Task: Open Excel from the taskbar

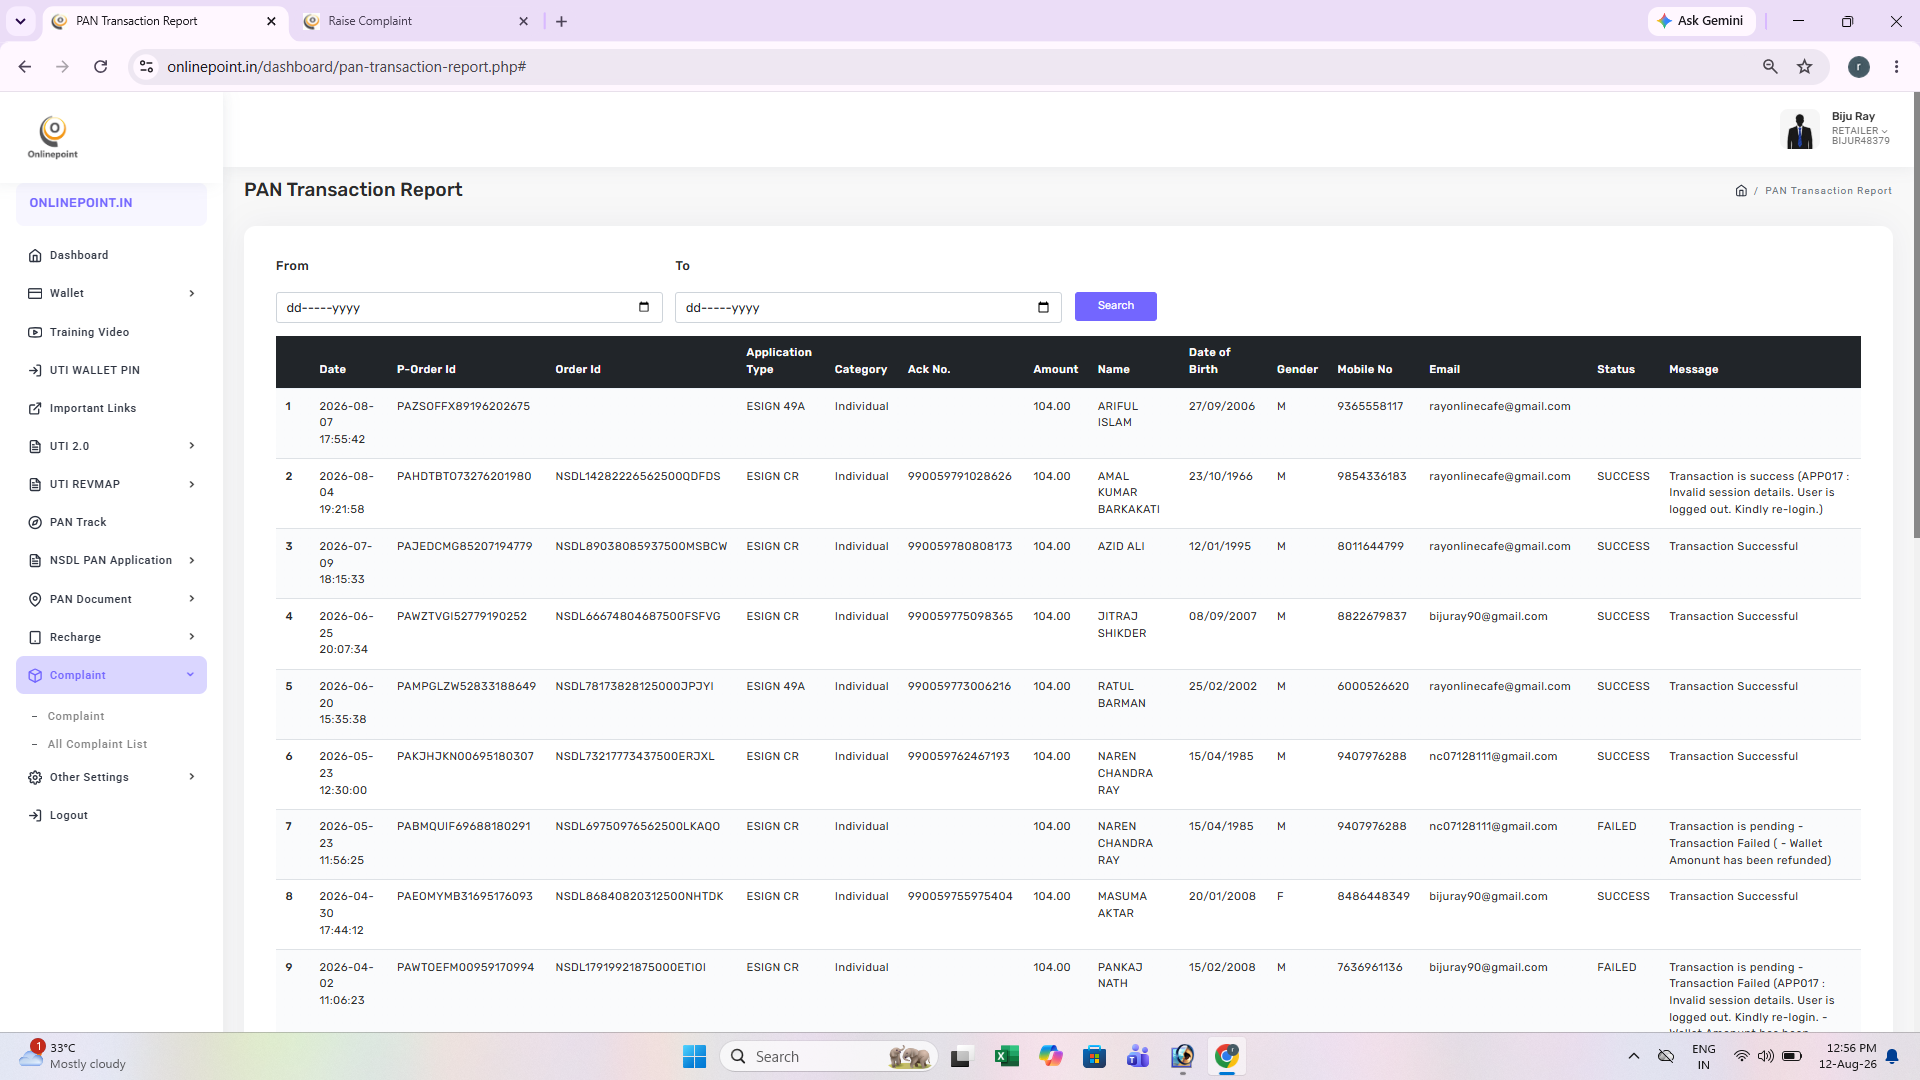Action: pos(1006,1056)
